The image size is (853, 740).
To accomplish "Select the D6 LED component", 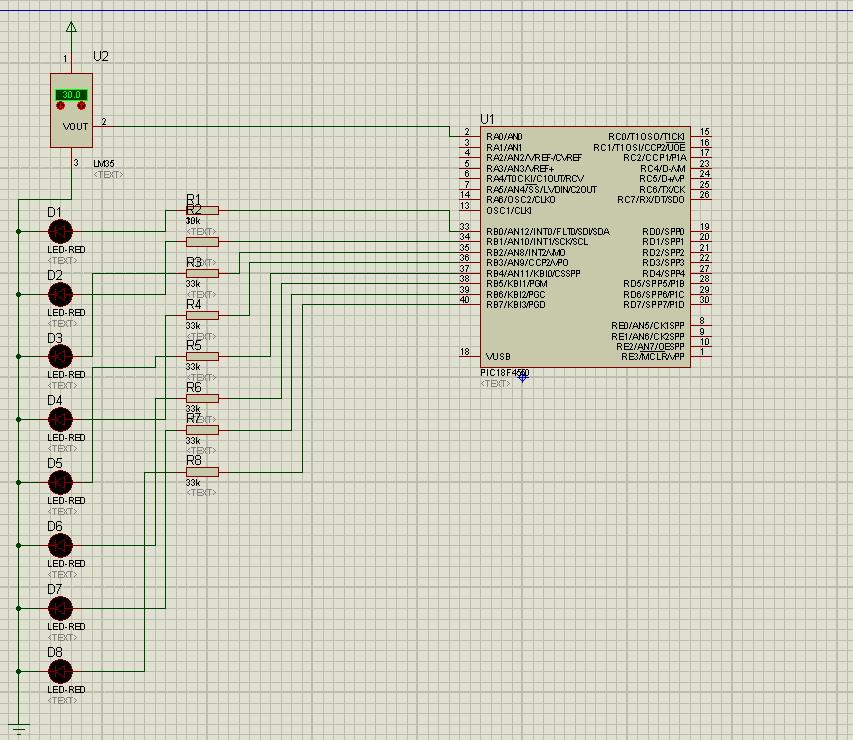I will (61, 545).
